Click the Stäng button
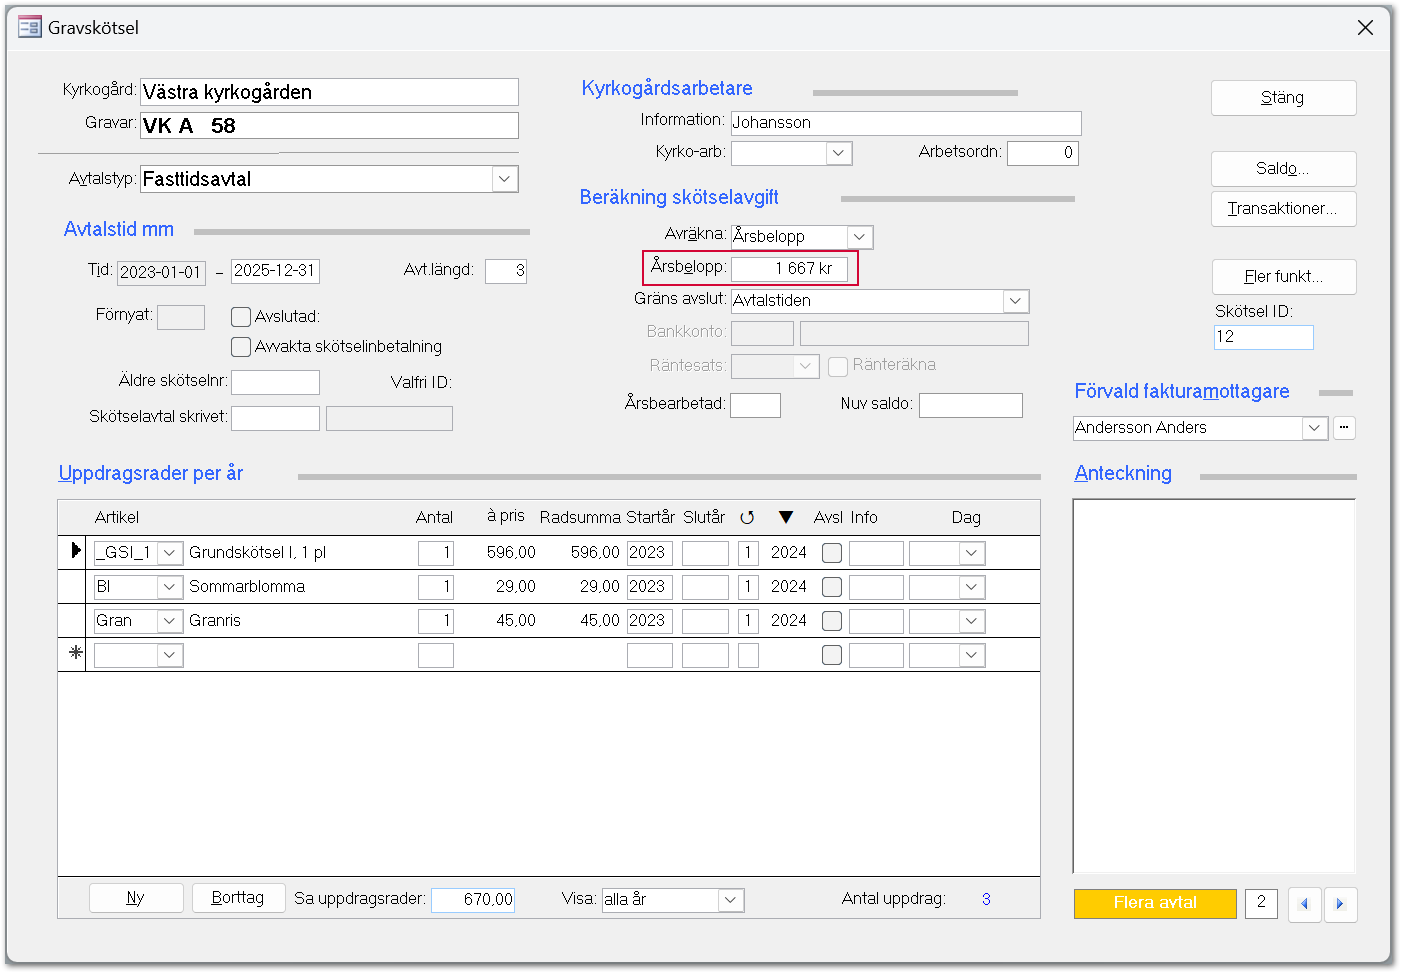Viewport: 1401px width, 973px height. pyautogui.click(x=1283, y=98)
